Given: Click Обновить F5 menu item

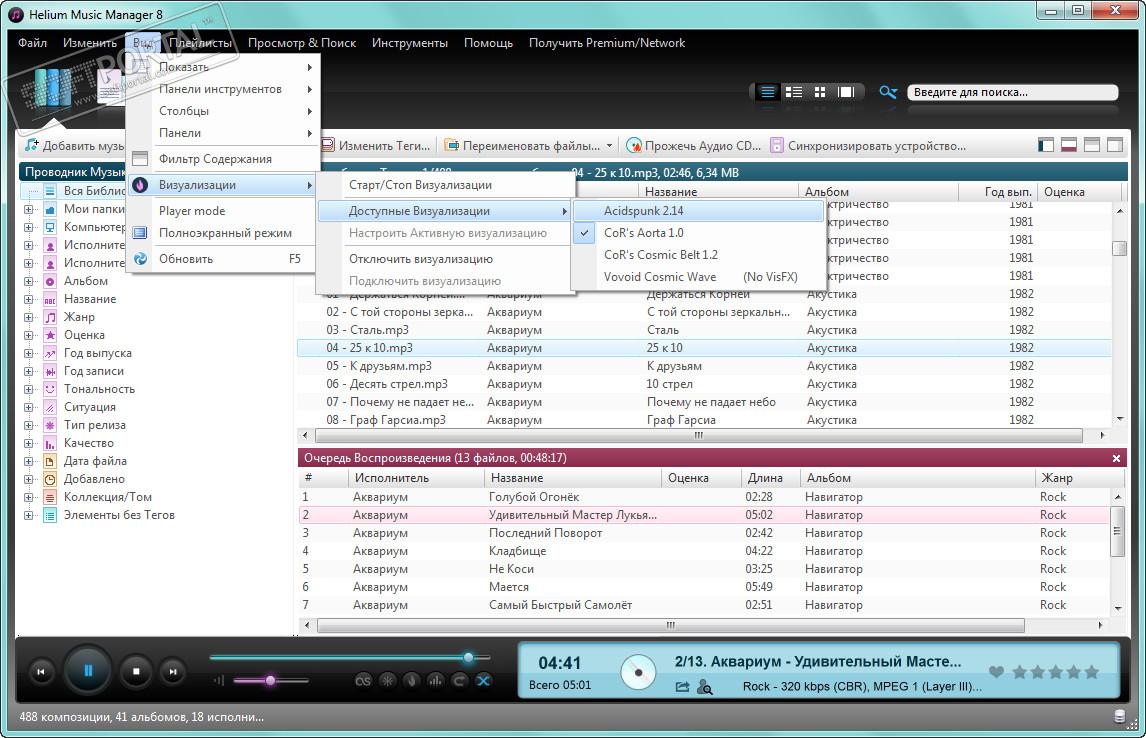Looking at the screenshot, I should [223, 259].
